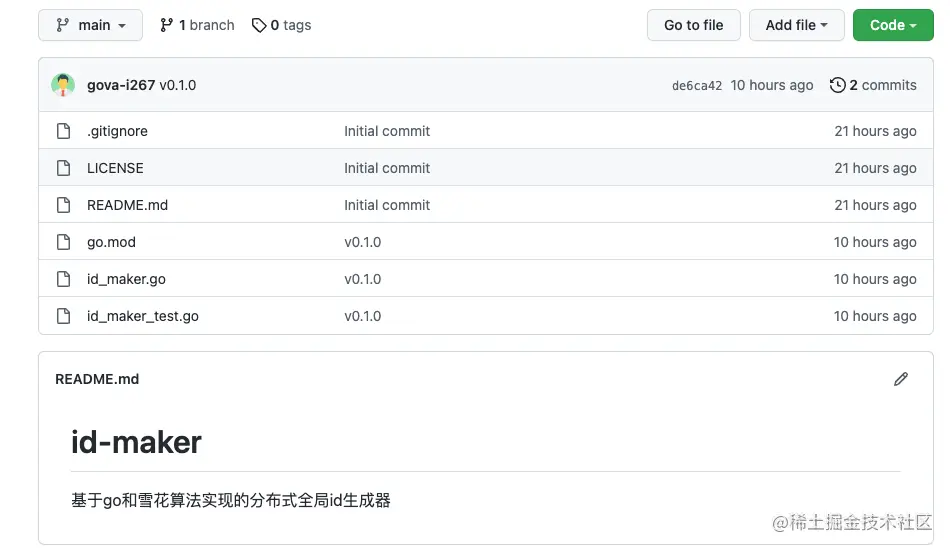
Task: Click the file icon for go.mod
Action: pos(64,242)
